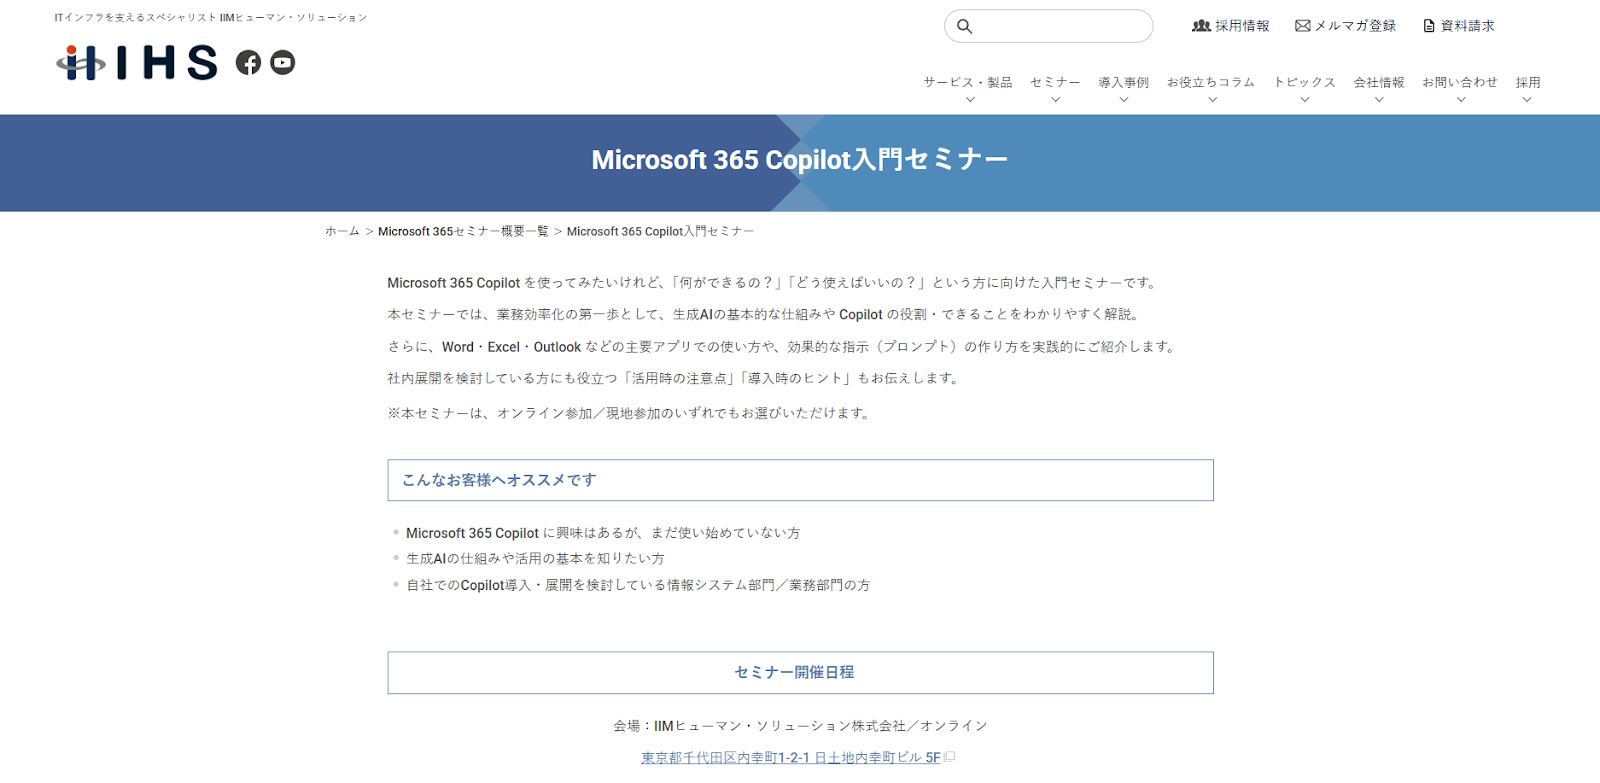This screenshot has width=1600, height=783.
Task: Expand chevron under サービス・製品
Action: (x=969, y=100)
